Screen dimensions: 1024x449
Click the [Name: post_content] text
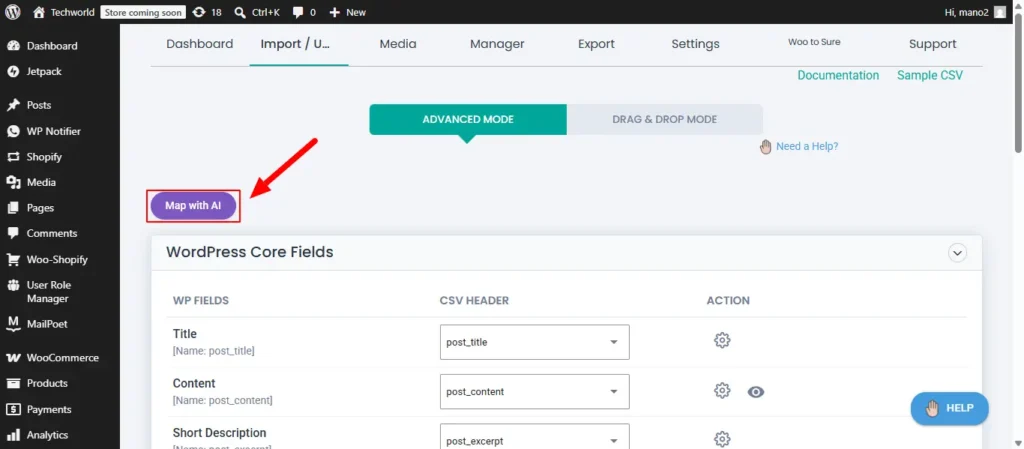coord(223,400)
